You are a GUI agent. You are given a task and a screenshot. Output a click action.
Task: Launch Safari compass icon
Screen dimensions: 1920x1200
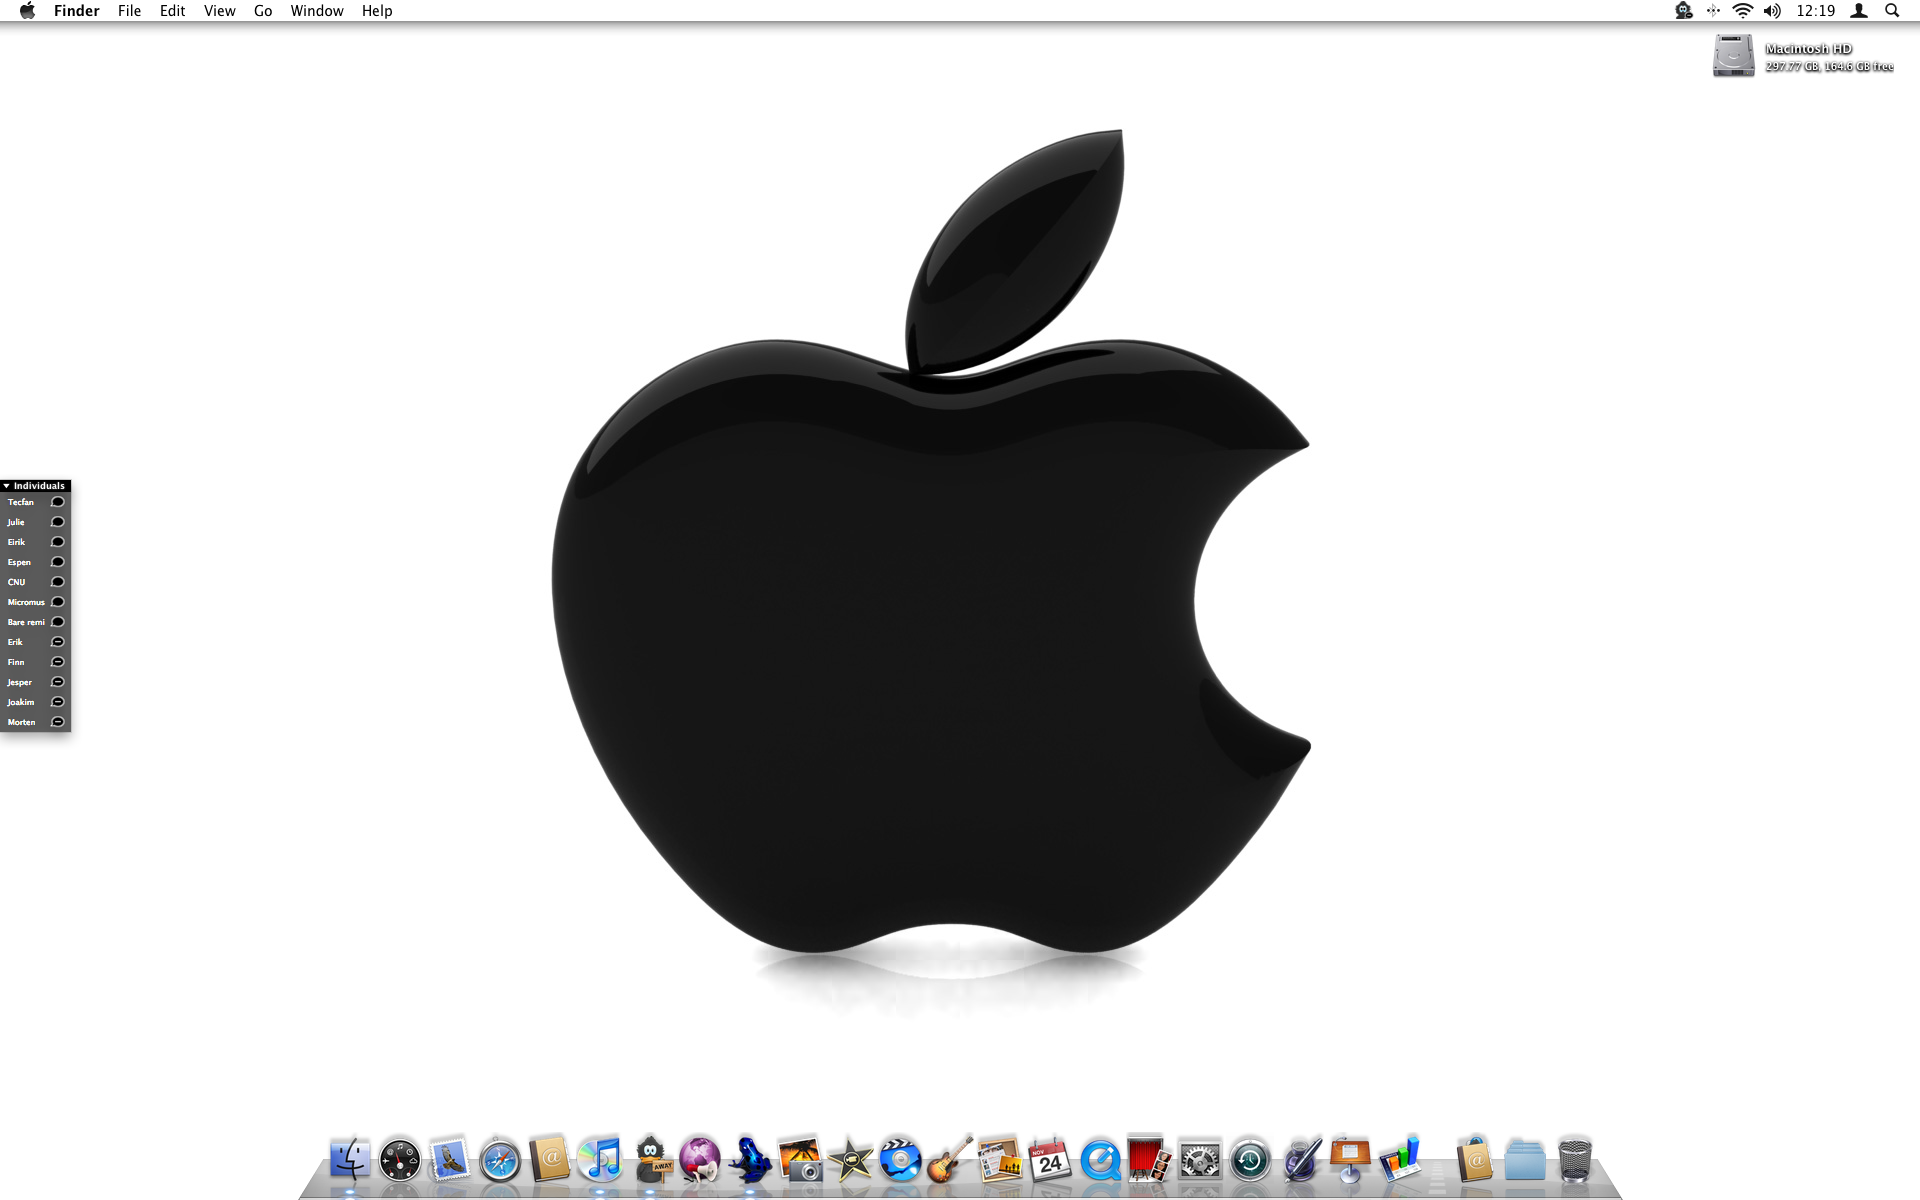pyautogui.click(x=500, y=1161)
